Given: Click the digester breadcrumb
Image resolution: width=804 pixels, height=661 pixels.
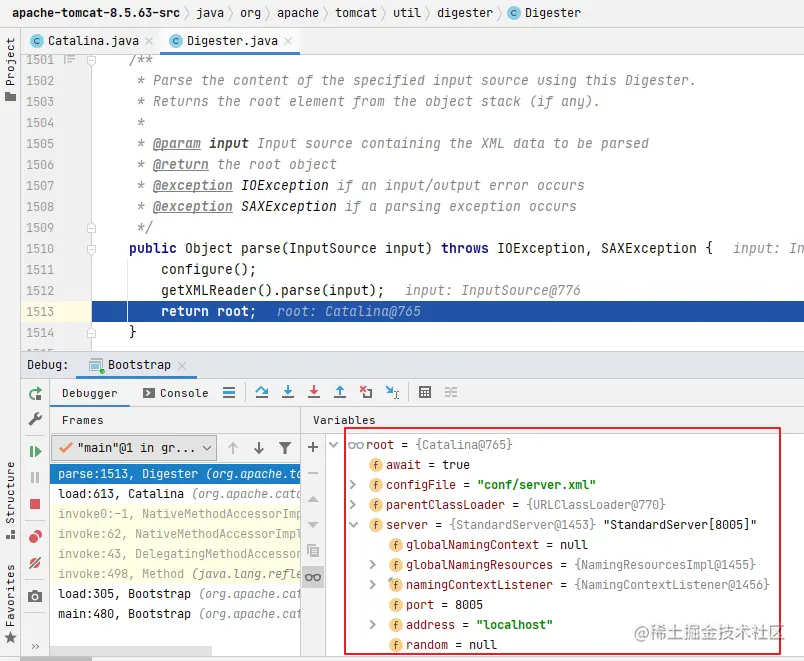Looking at the screenshot, I should 465,13.
